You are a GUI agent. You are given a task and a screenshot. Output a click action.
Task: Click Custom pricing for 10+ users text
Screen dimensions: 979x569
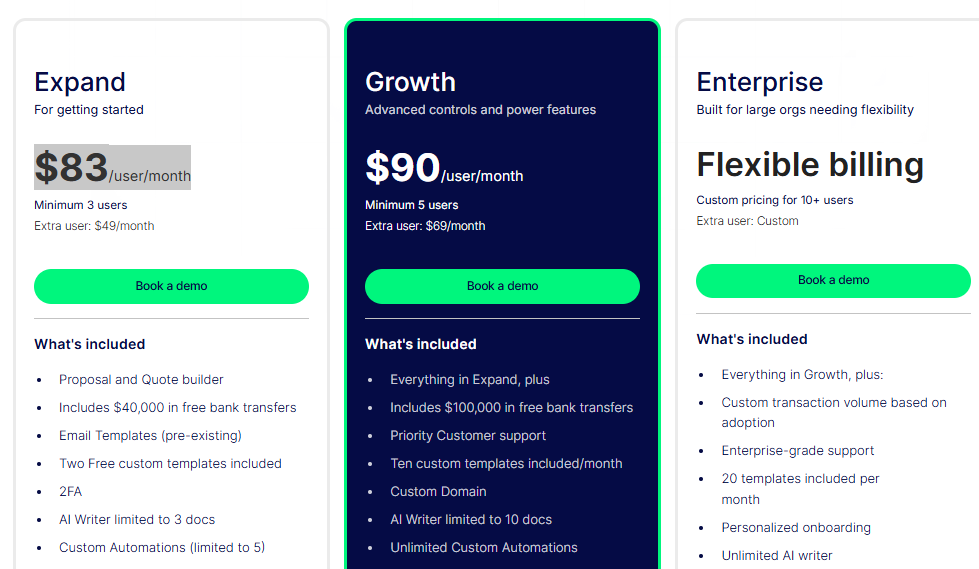(x=775, y=200)
